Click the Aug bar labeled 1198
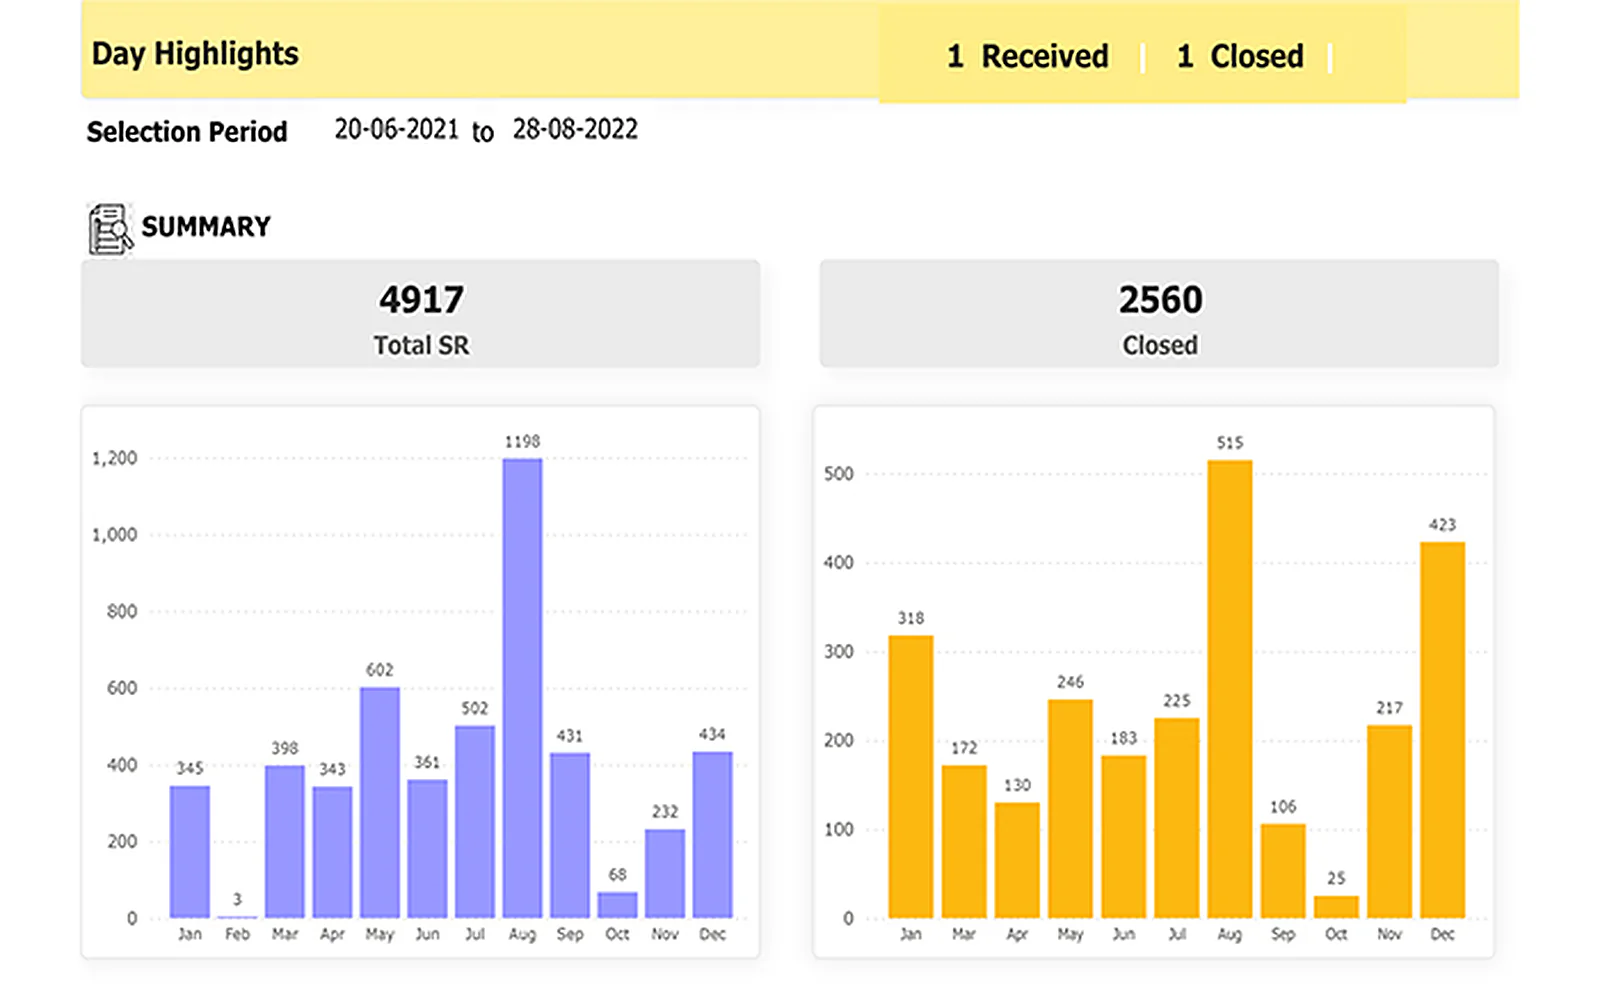Image resolution: width=1600 pixels, height=994 pixels. 522,688
